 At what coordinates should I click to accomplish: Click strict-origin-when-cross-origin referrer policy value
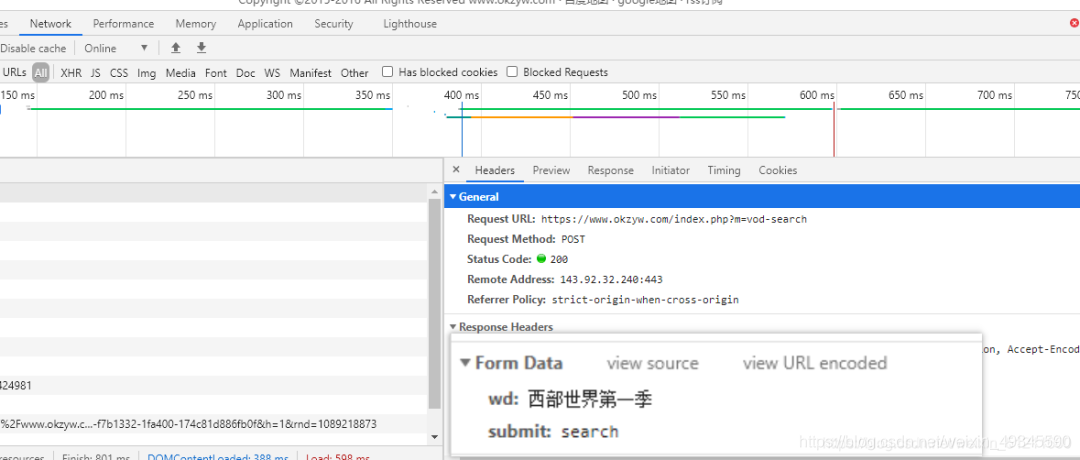pyautogui.click(x=645, y=300)
